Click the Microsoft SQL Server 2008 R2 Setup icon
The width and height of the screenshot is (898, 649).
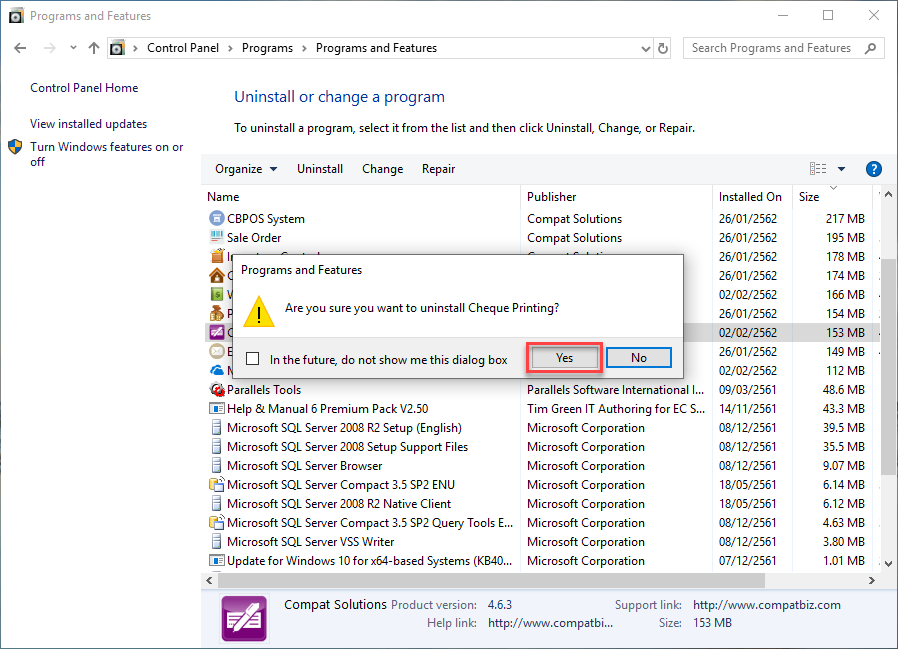pos(216,427)
